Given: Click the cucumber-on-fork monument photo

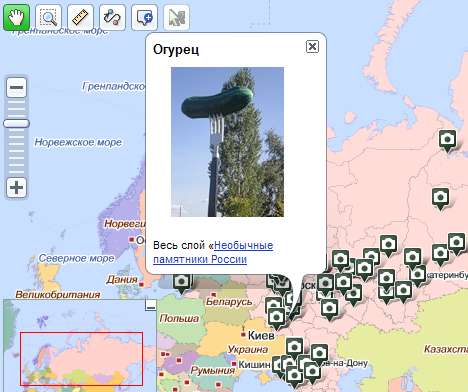Looking at the screenshot, I should (227, 142).
